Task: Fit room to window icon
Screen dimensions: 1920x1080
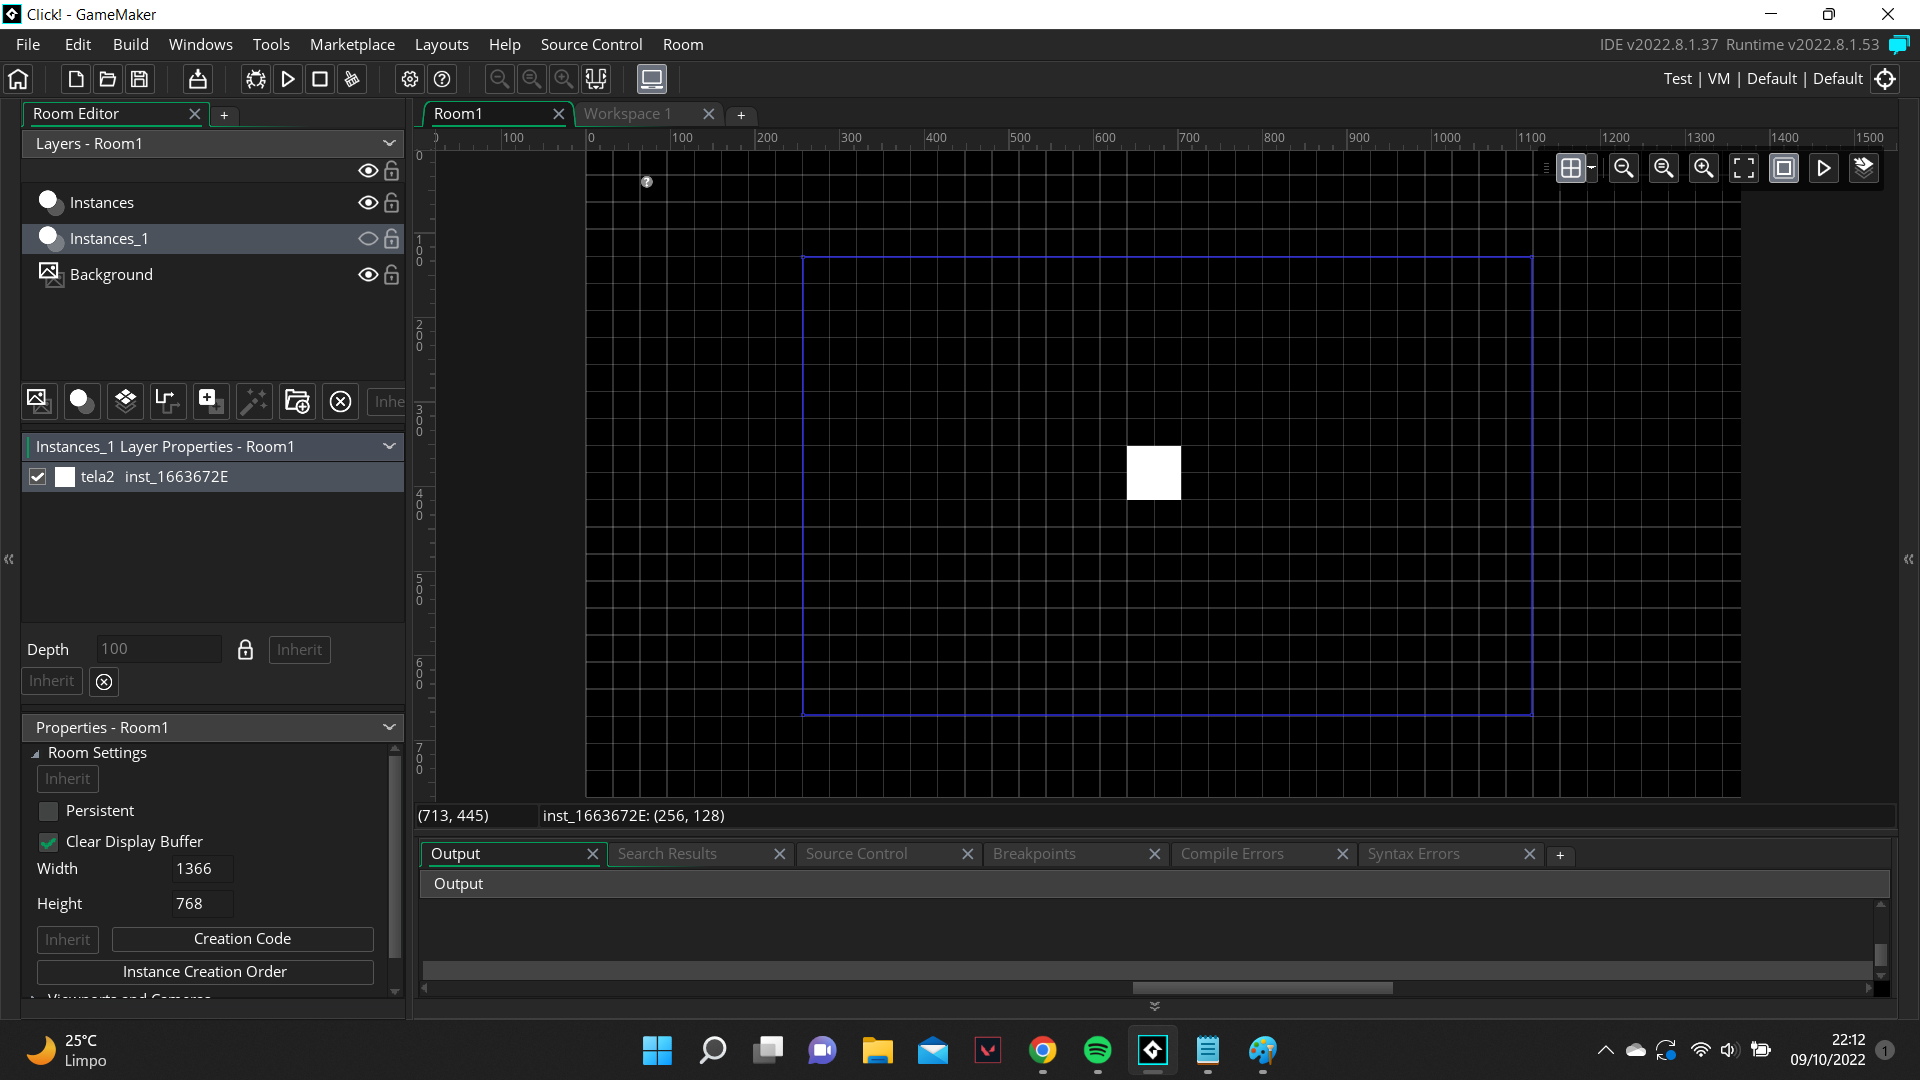Action: point(1744,168)
